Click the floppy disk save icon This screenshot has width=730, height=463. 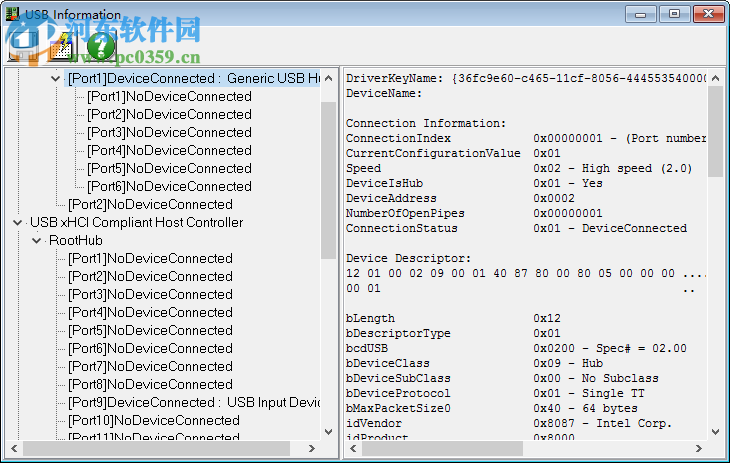[23, 47]
